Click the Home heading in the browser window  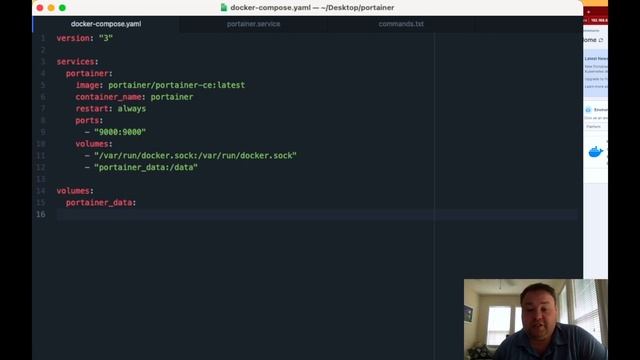click(x=590, y=40)
